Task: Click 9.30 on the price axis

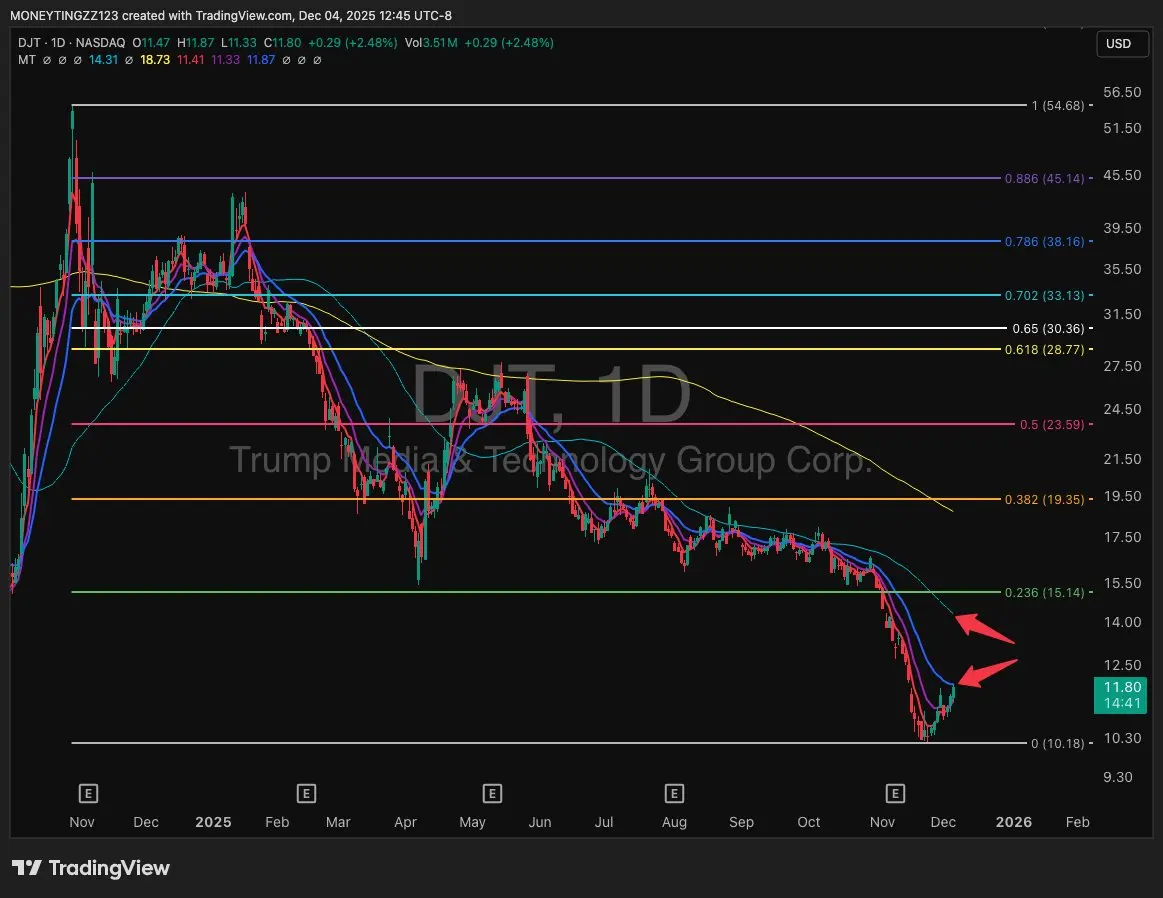Action: 1118,778
